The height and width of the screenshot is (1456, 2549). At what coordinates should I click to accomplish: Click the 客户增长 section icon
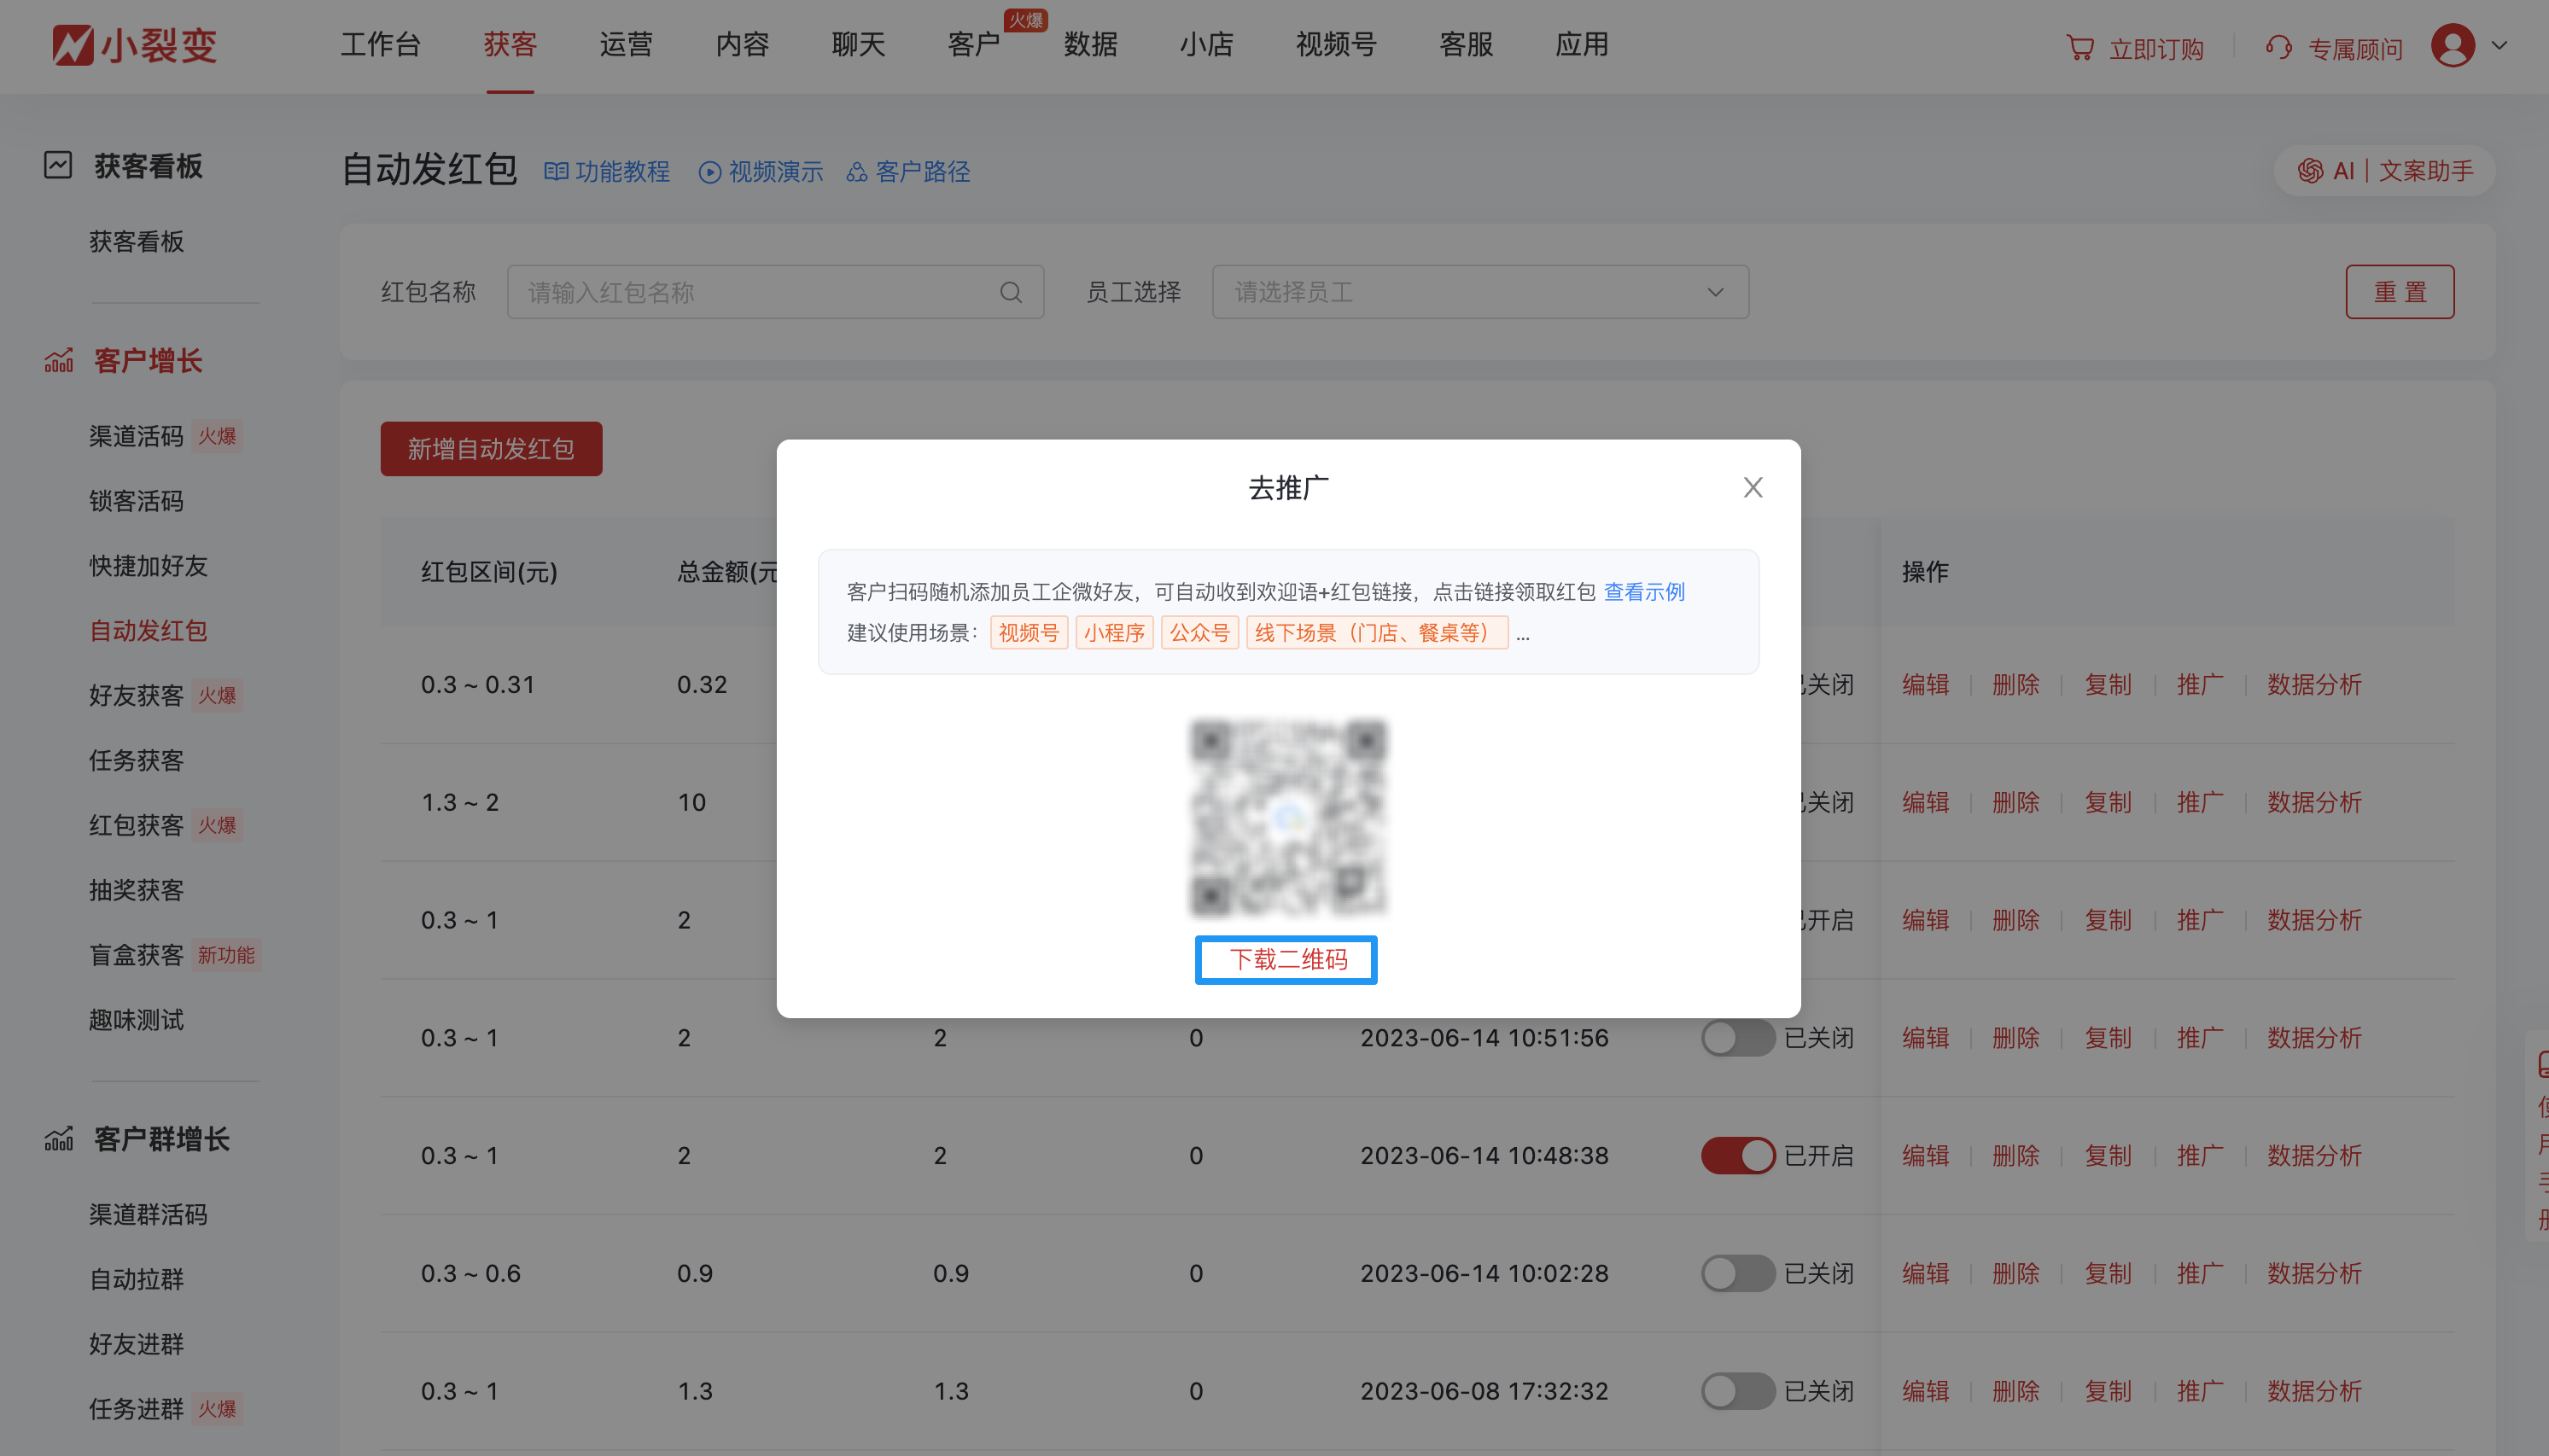[x=58, y=360]
